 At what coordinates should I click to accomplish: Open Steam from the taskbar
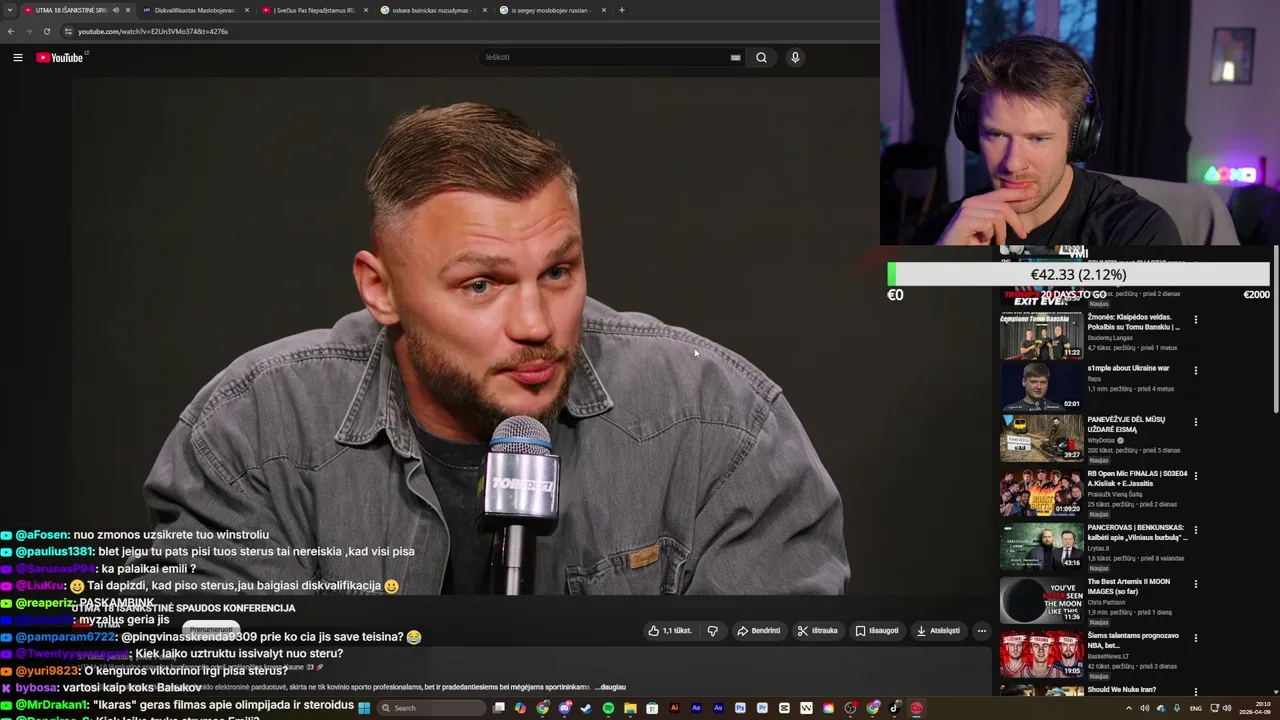tap(586, 708)
